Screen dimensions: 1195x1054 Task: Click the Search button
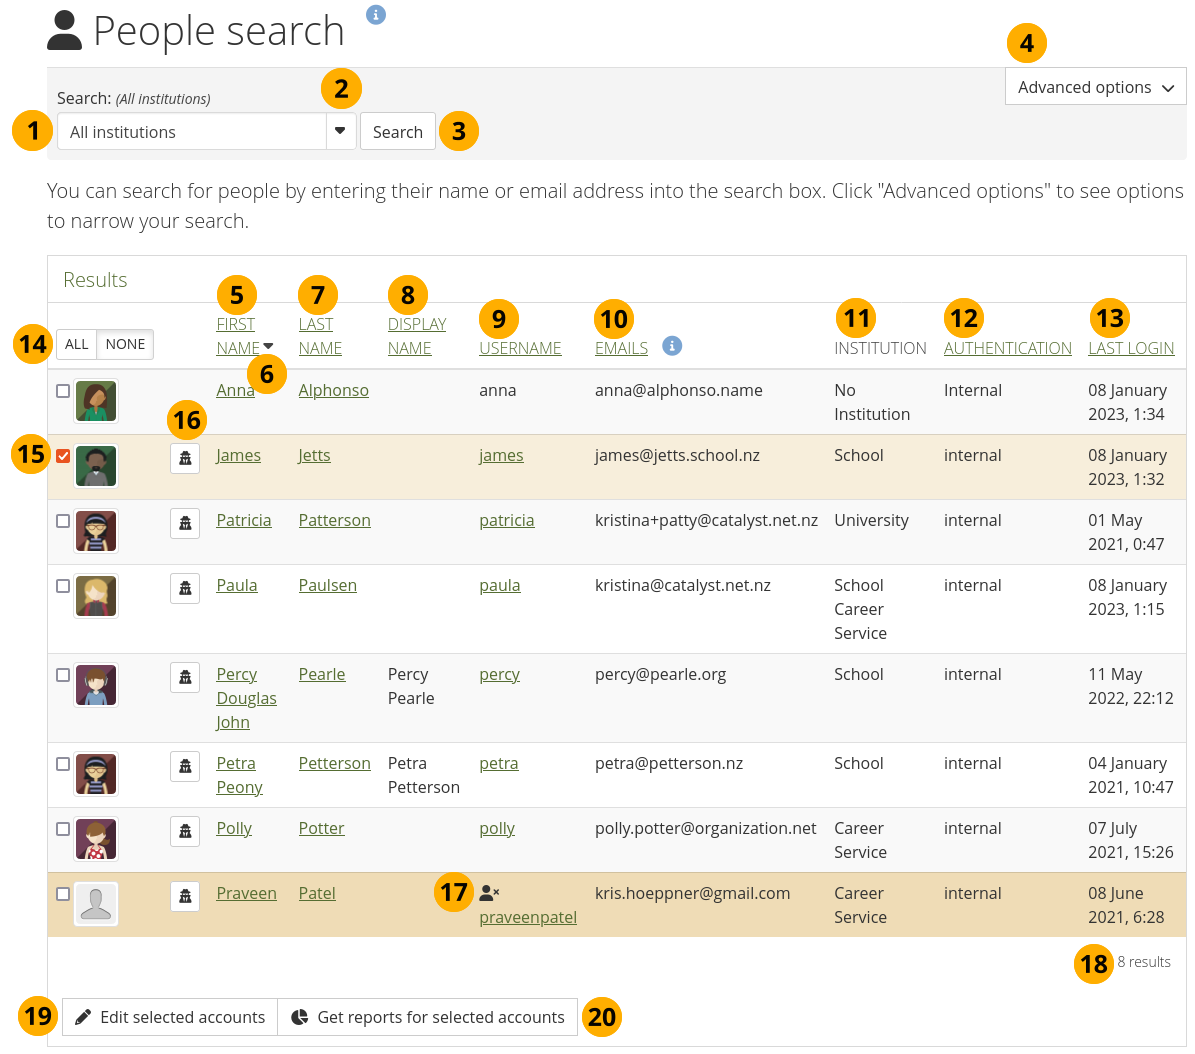coord(397,132)
